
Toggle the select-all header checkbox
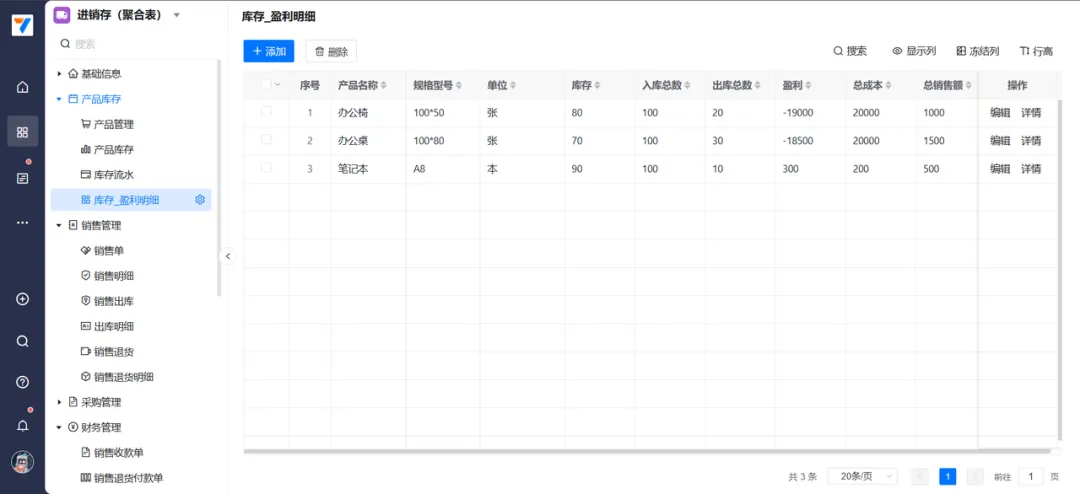click(x=266, y=85)
